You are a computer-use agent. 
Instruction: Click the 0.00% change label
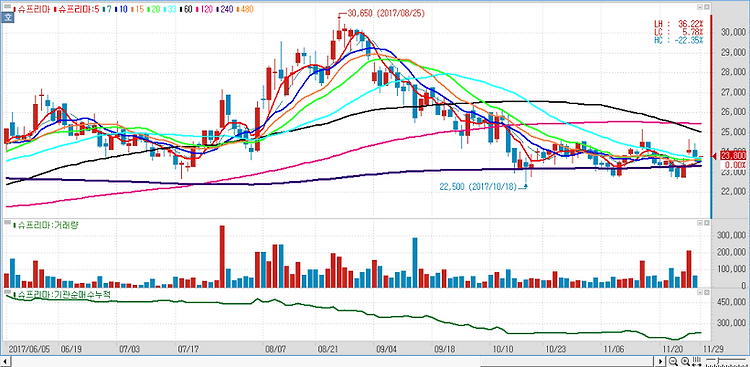[734, 165]
